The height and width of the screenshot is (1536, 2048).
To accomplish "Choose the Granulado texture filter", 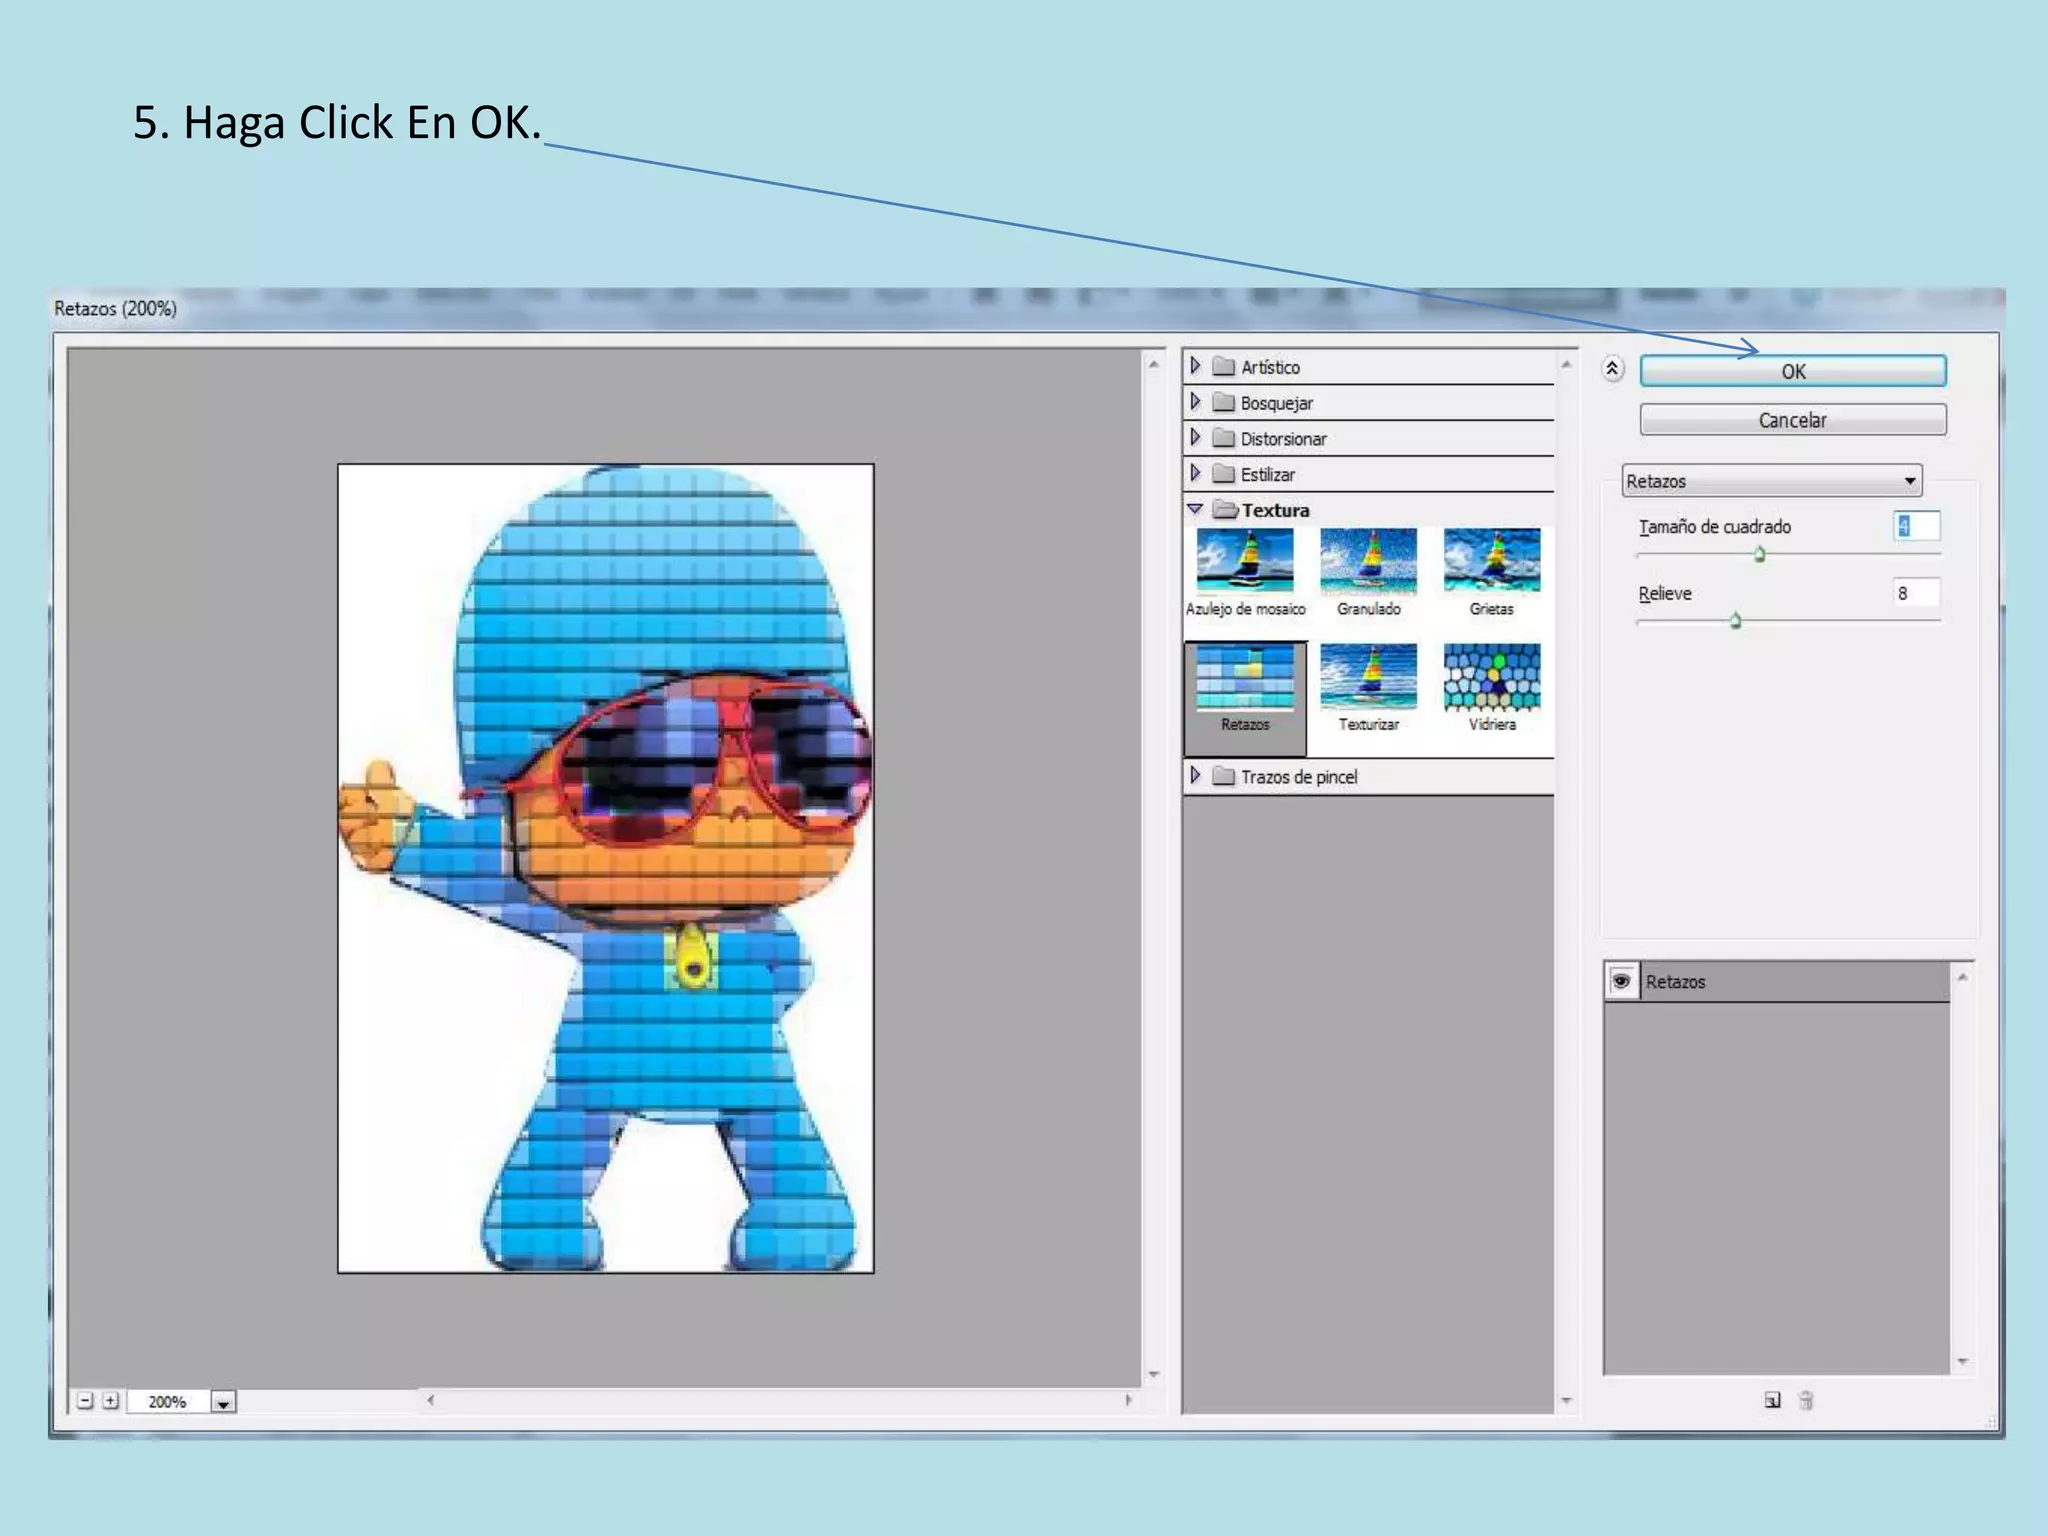I will point(1368,562).
